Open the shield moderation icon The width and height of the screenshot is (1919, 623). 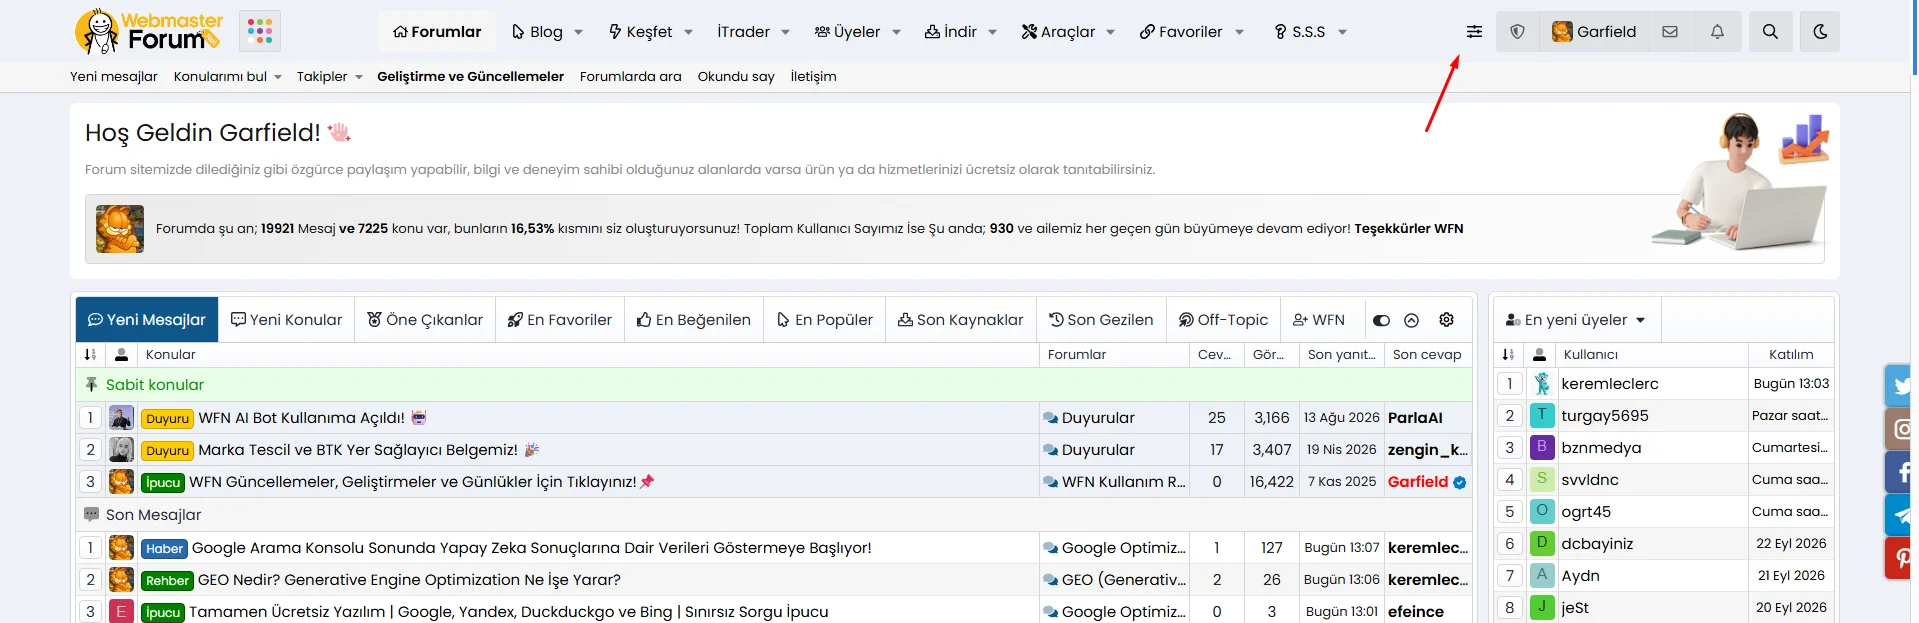click(x=1517, y=32)
